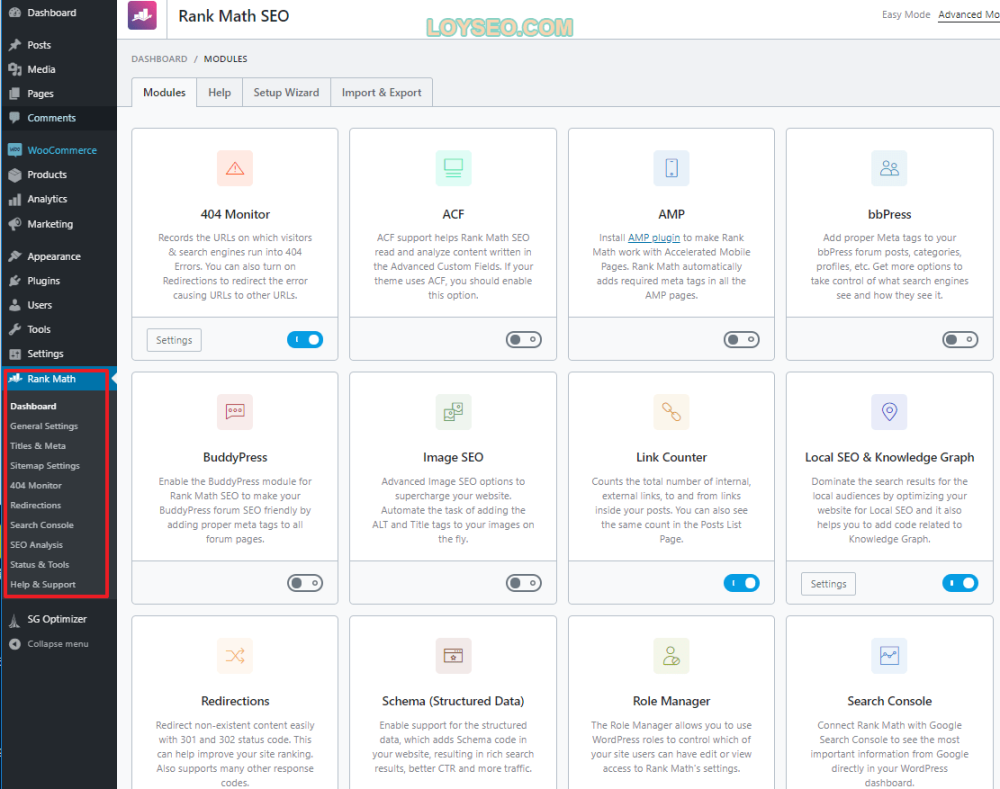Click the Plugins plug icon
The height and width of the screenshot is (789, 1000).
point(15,281)
